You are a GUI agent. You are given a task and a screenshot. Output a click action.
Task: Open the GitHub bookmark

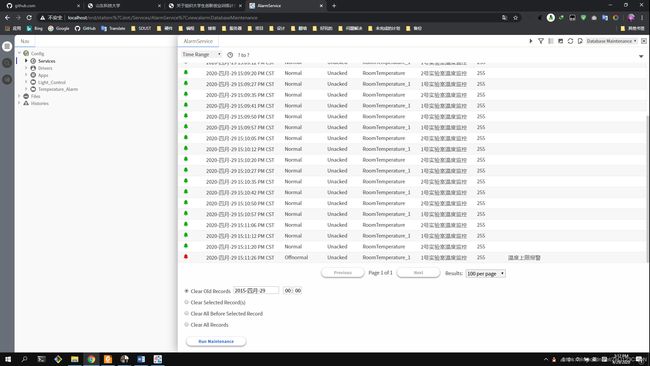coord(85,29)
